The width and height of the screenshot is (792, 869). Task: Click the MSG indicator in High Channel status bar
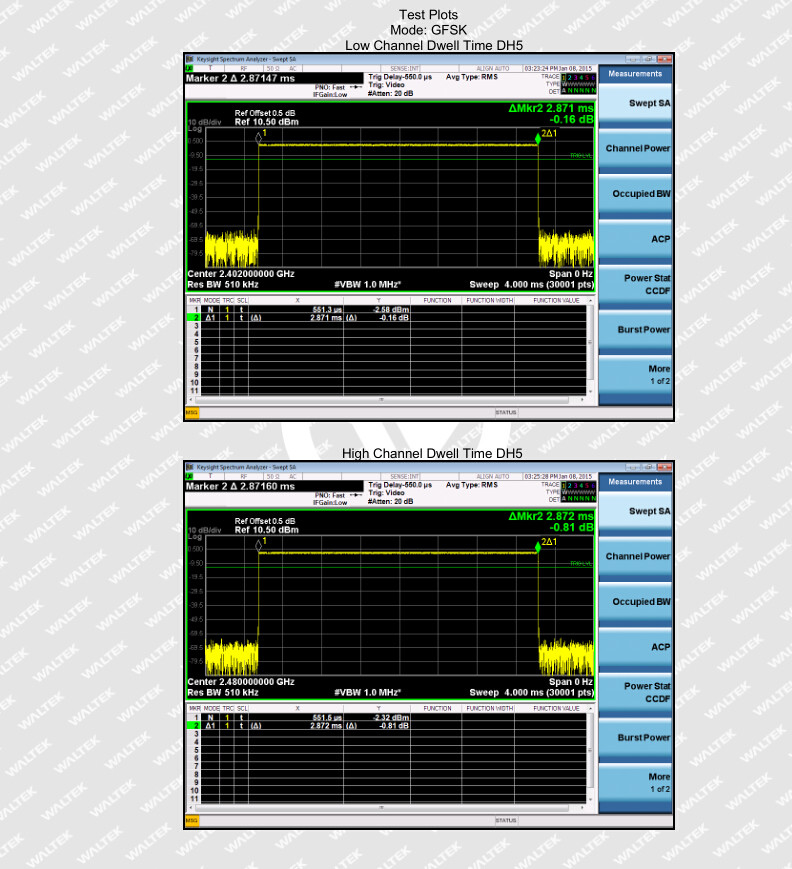(x=192, y=820)
